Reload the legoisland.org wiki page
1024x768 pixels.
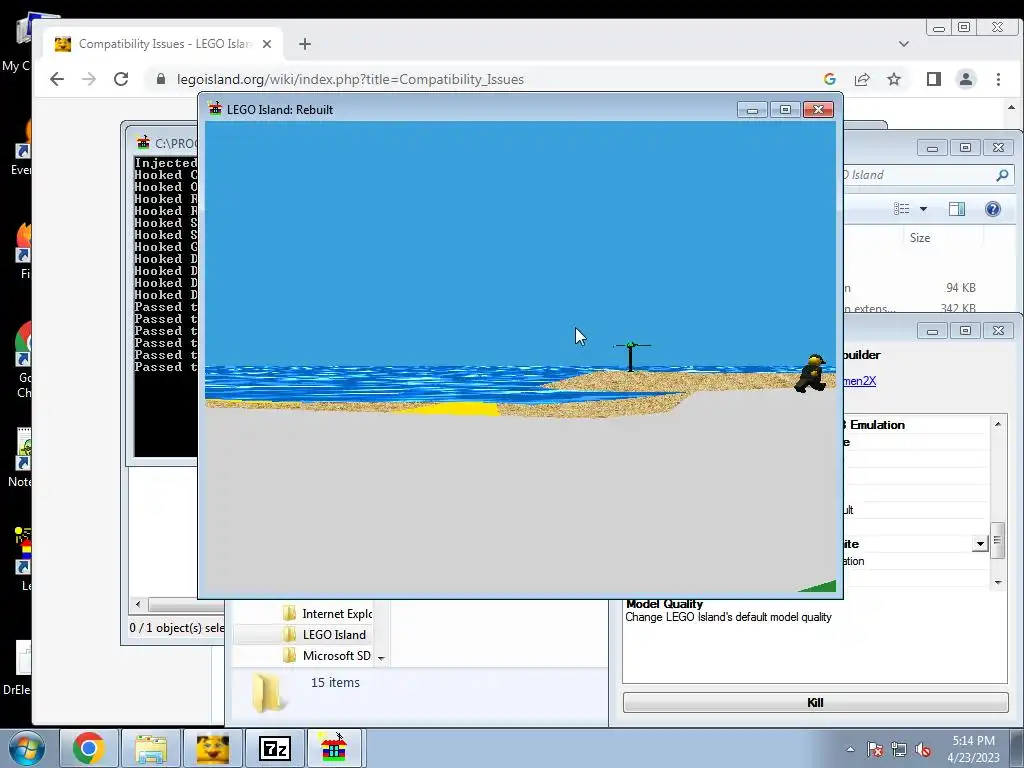tap(121, 79)
